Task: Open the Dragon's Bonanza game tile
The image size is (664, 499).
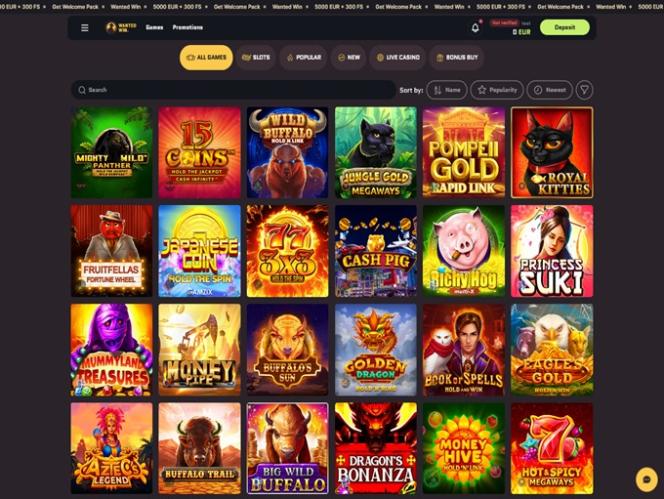Action: 376,448
